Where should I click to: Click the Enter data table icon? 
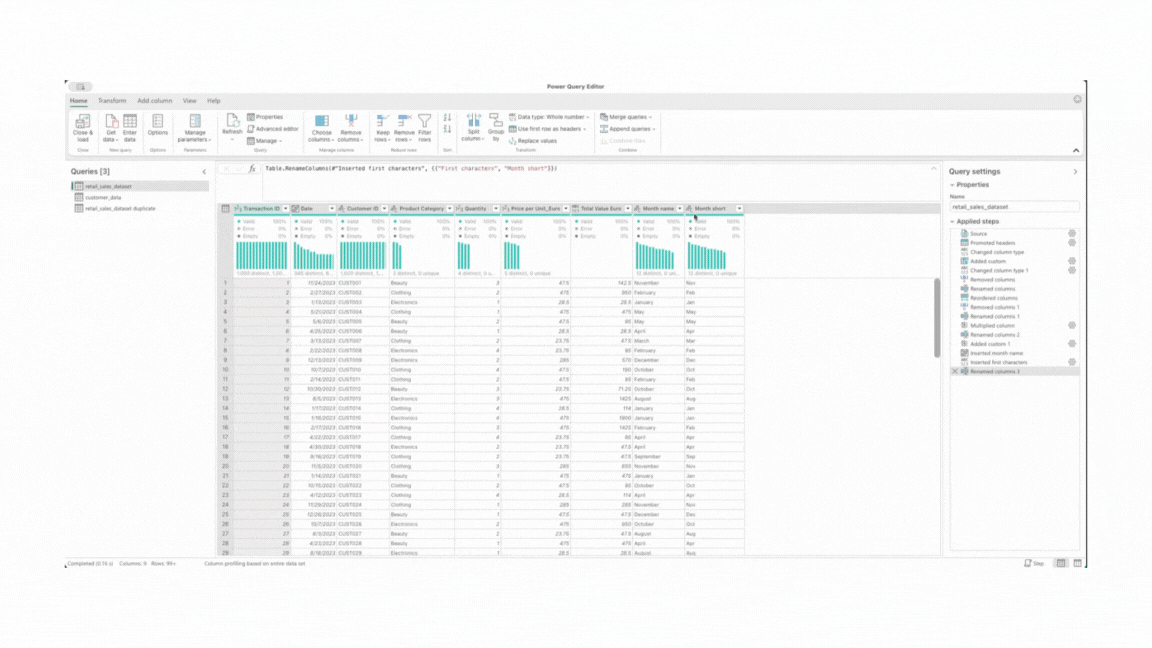[x=130, y=122]
